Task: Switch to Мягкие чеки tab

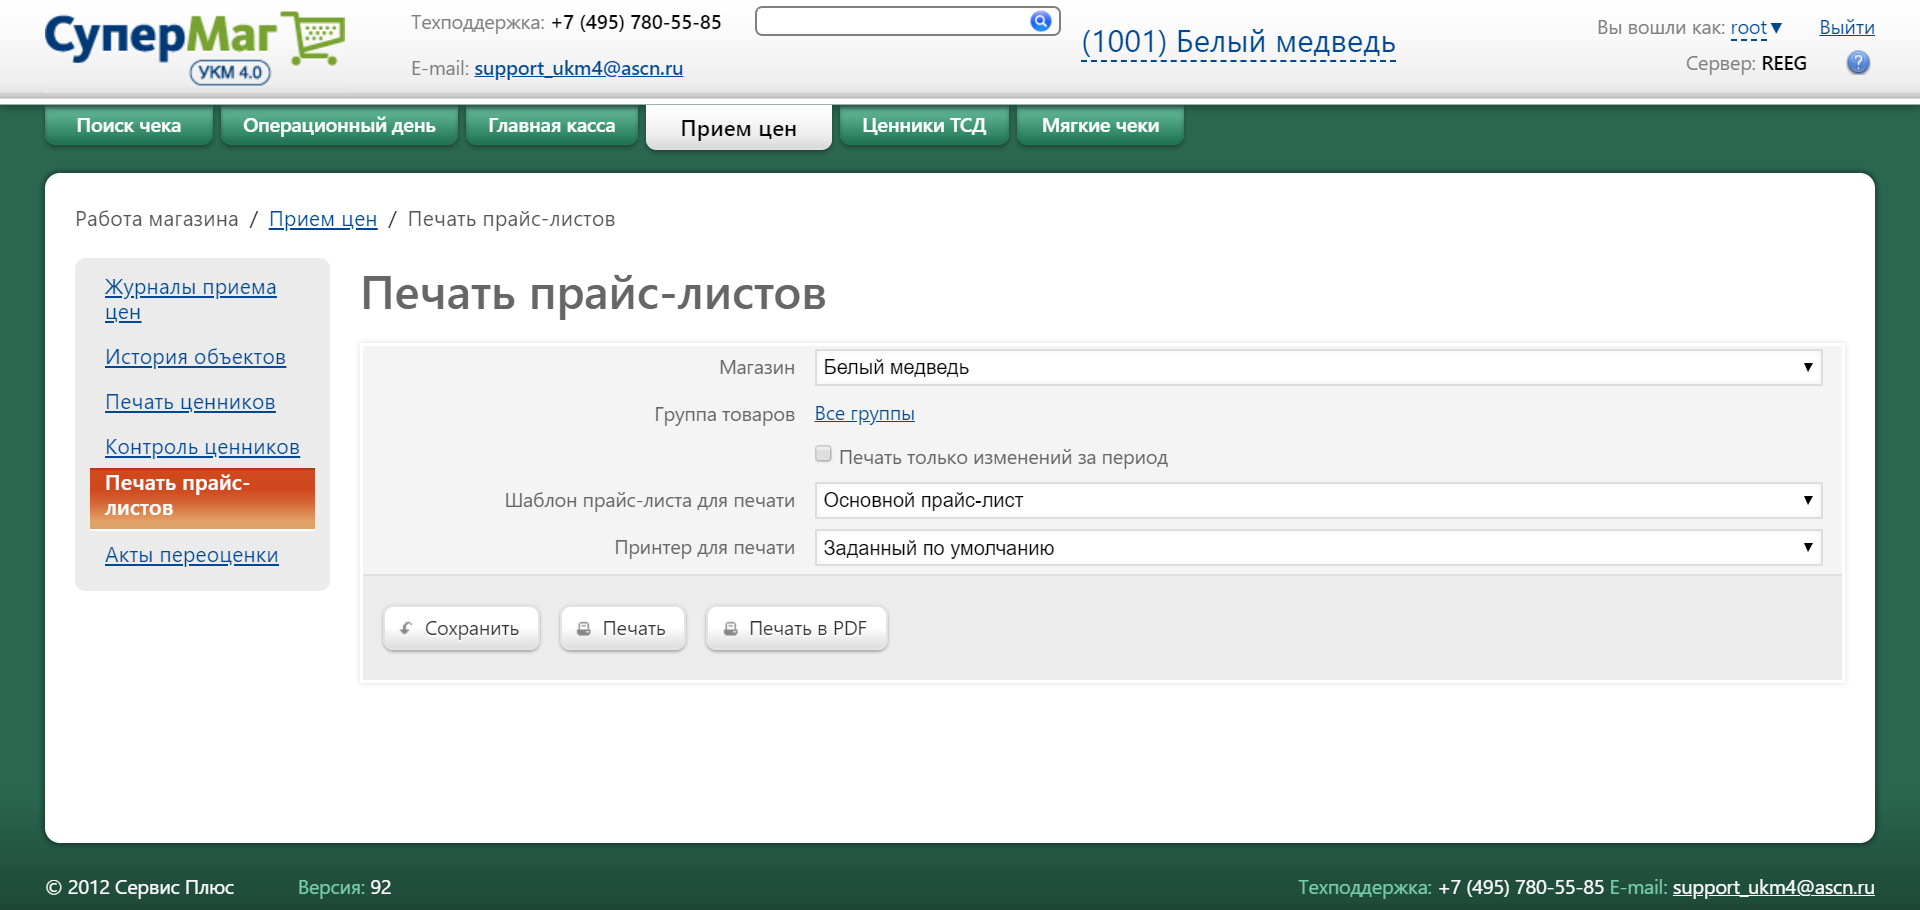Action: 1100,126
